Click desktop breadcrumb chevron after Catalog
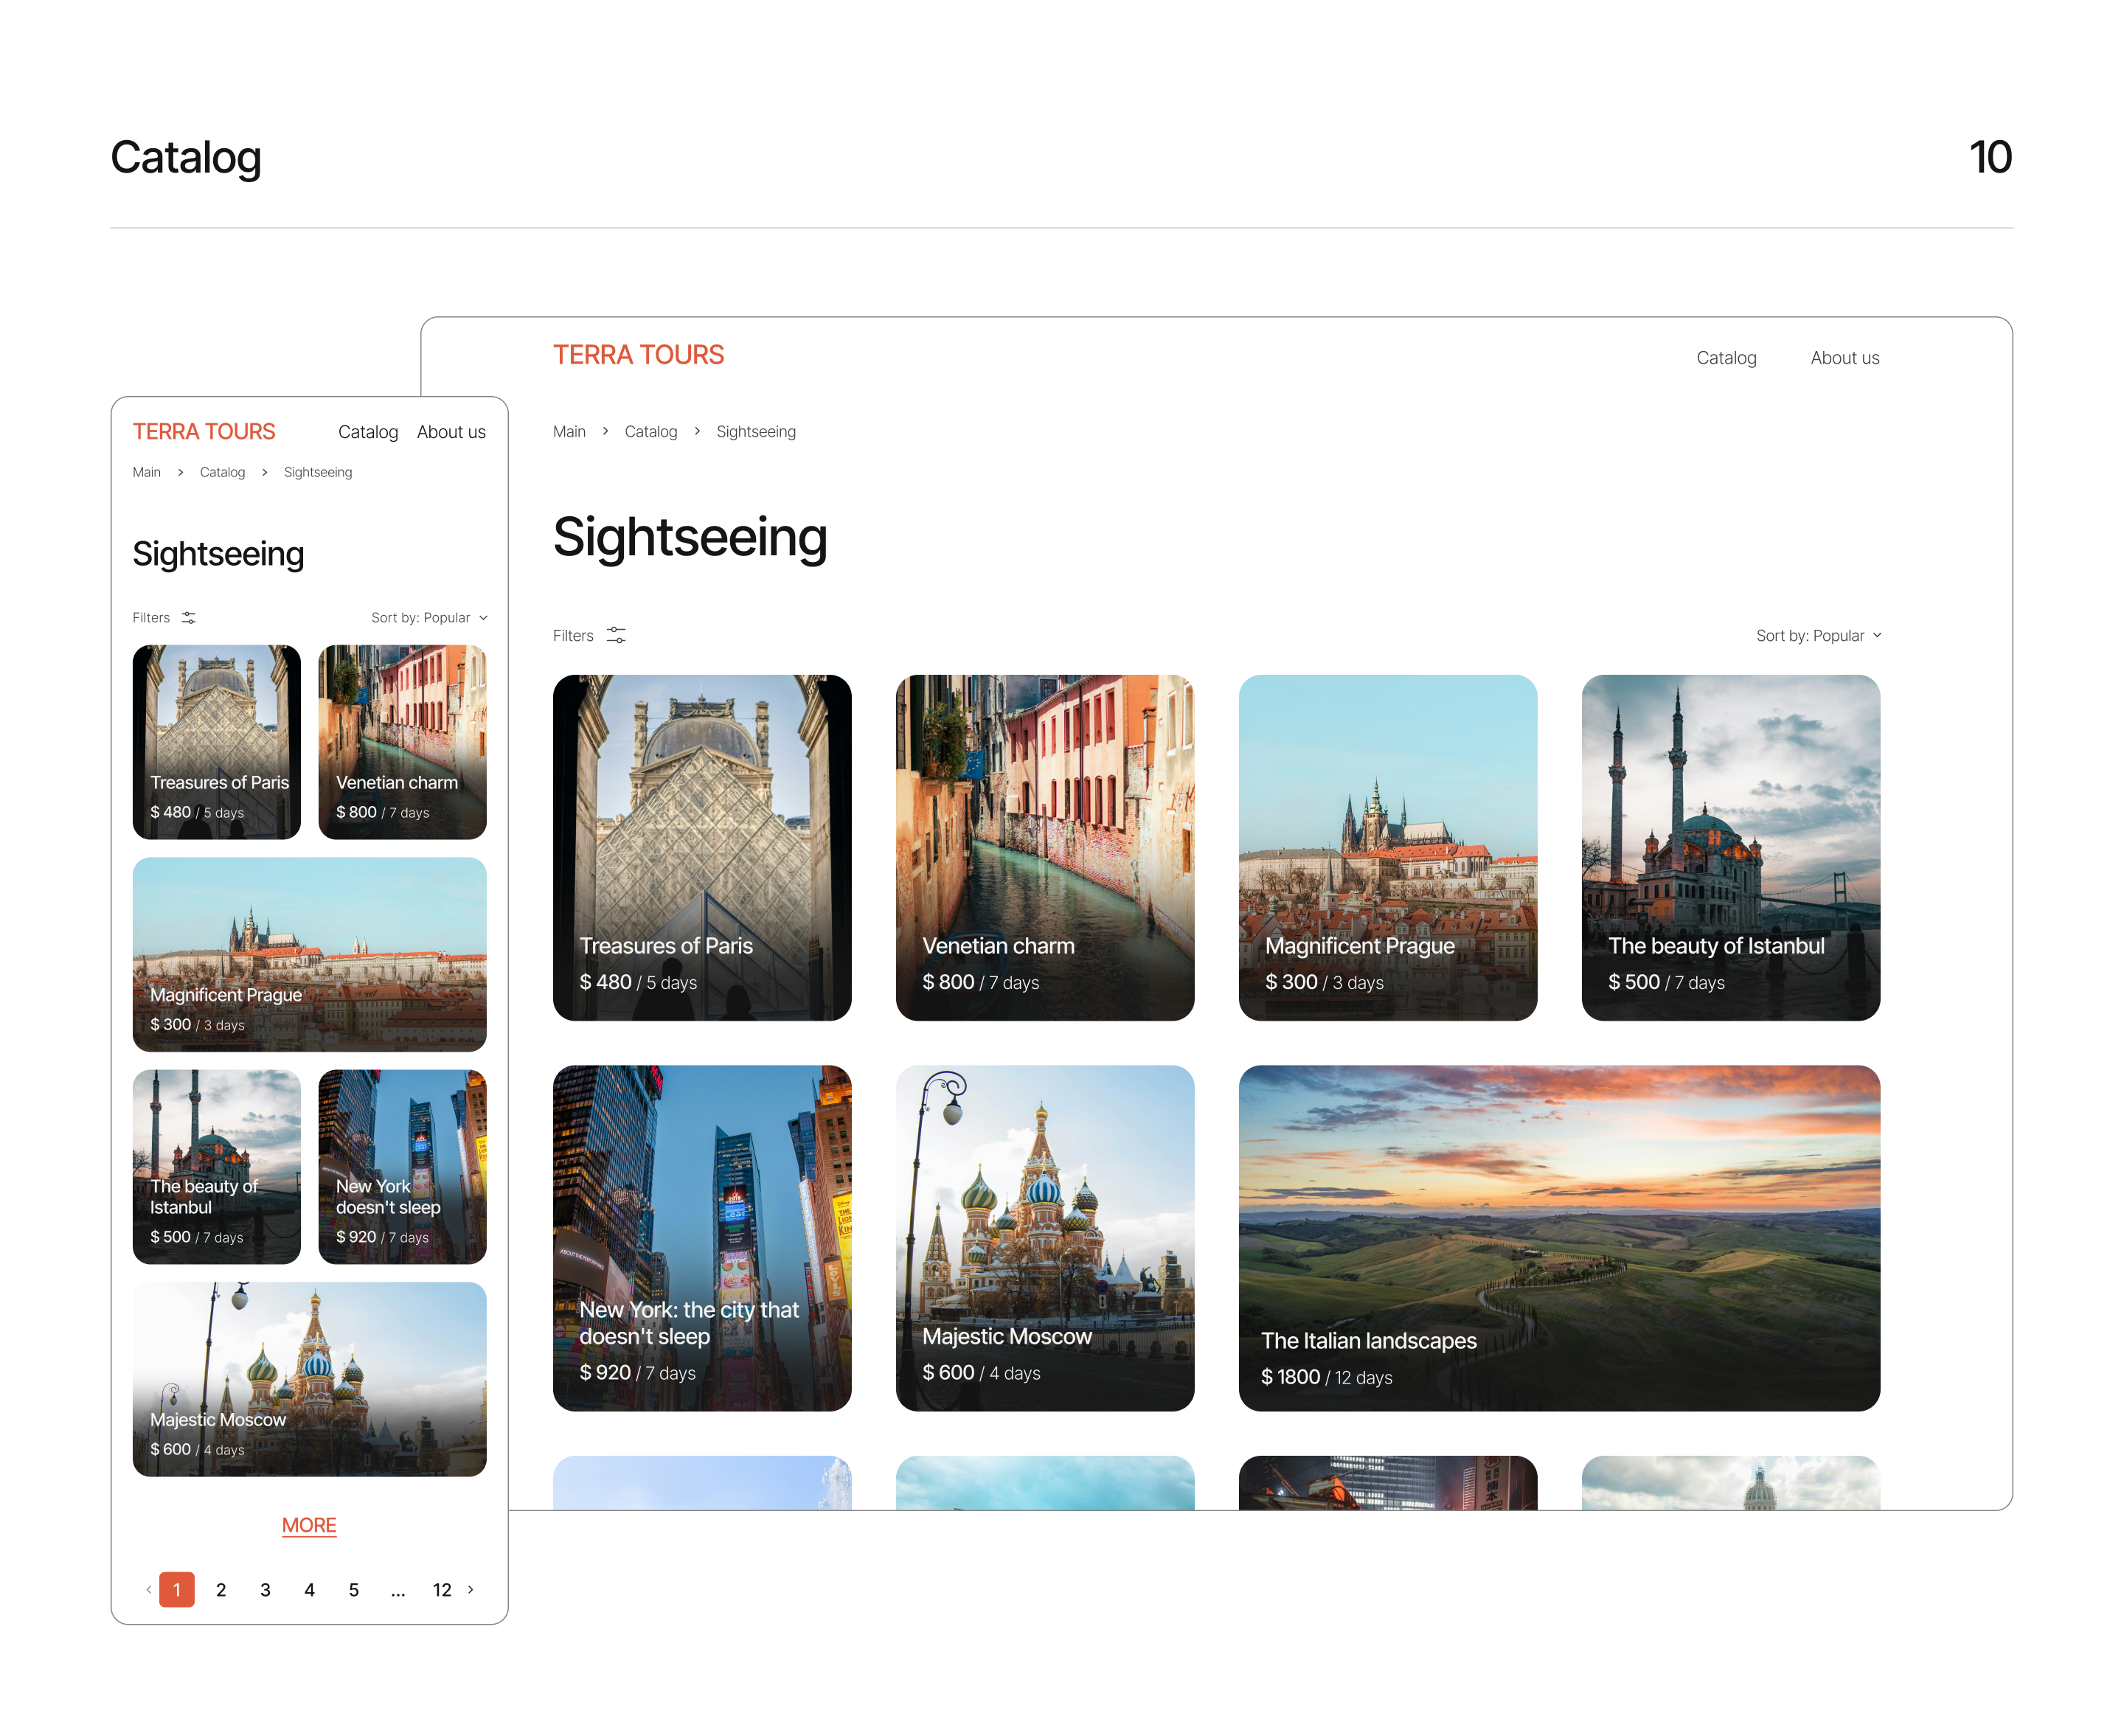Image resolution: width=2124 pixels, height=1736 pixels. (x=697, y=431)
